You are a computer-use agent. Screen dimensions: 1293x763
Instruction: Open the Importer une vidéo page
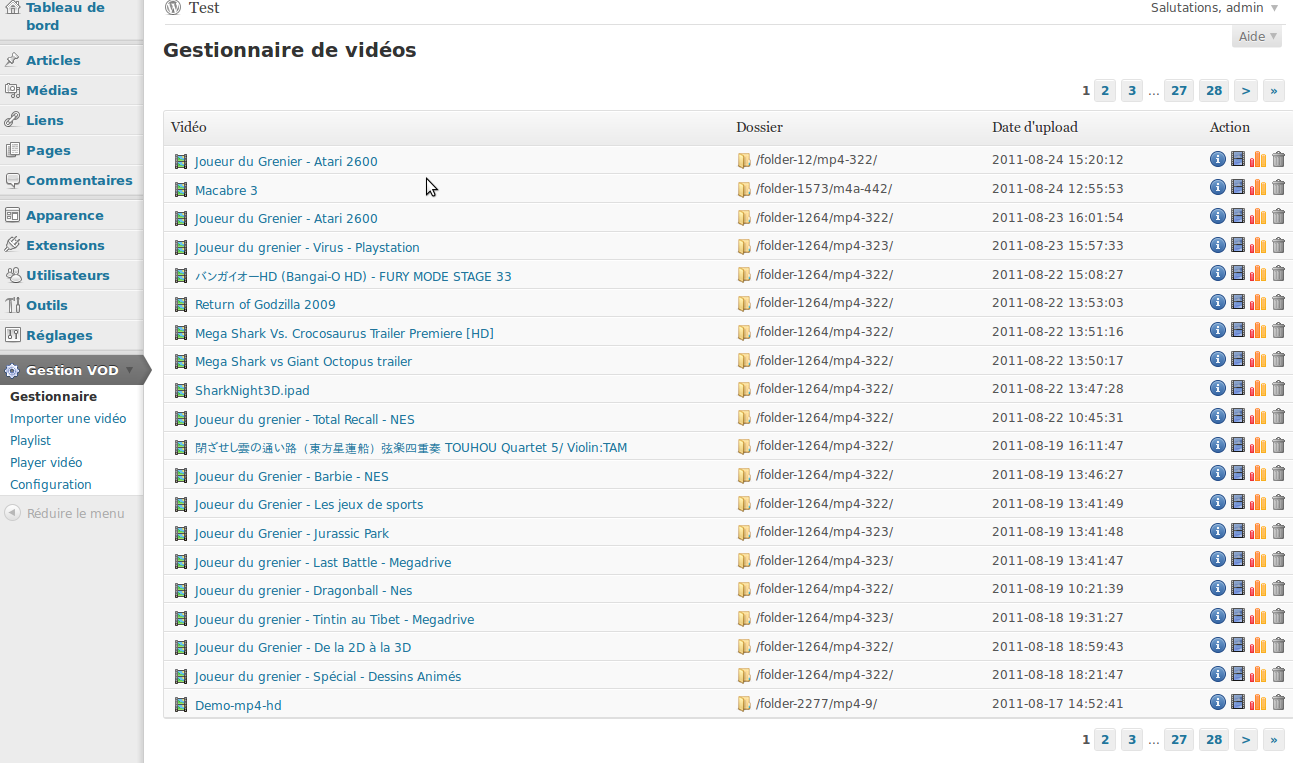67,418
